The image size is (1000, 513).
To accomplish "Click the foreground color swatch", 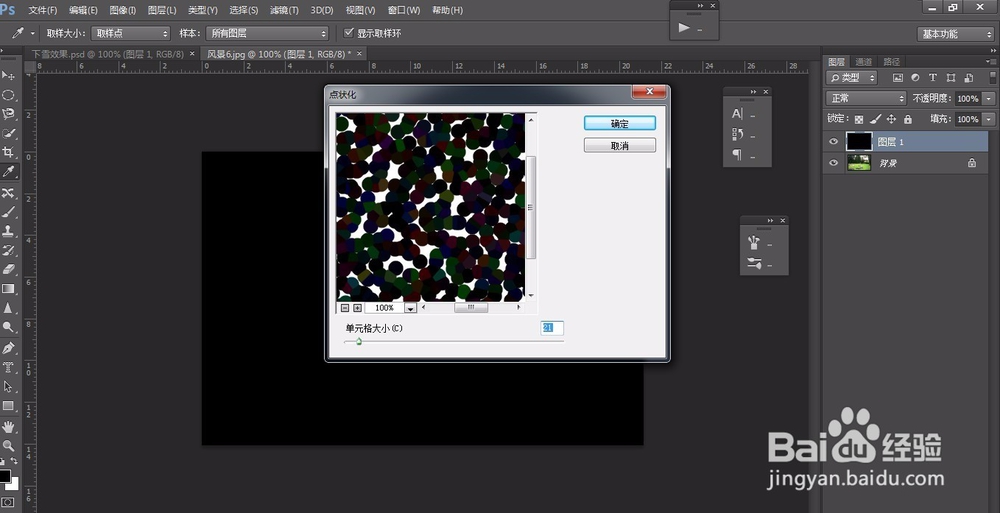I will point(4,476).
